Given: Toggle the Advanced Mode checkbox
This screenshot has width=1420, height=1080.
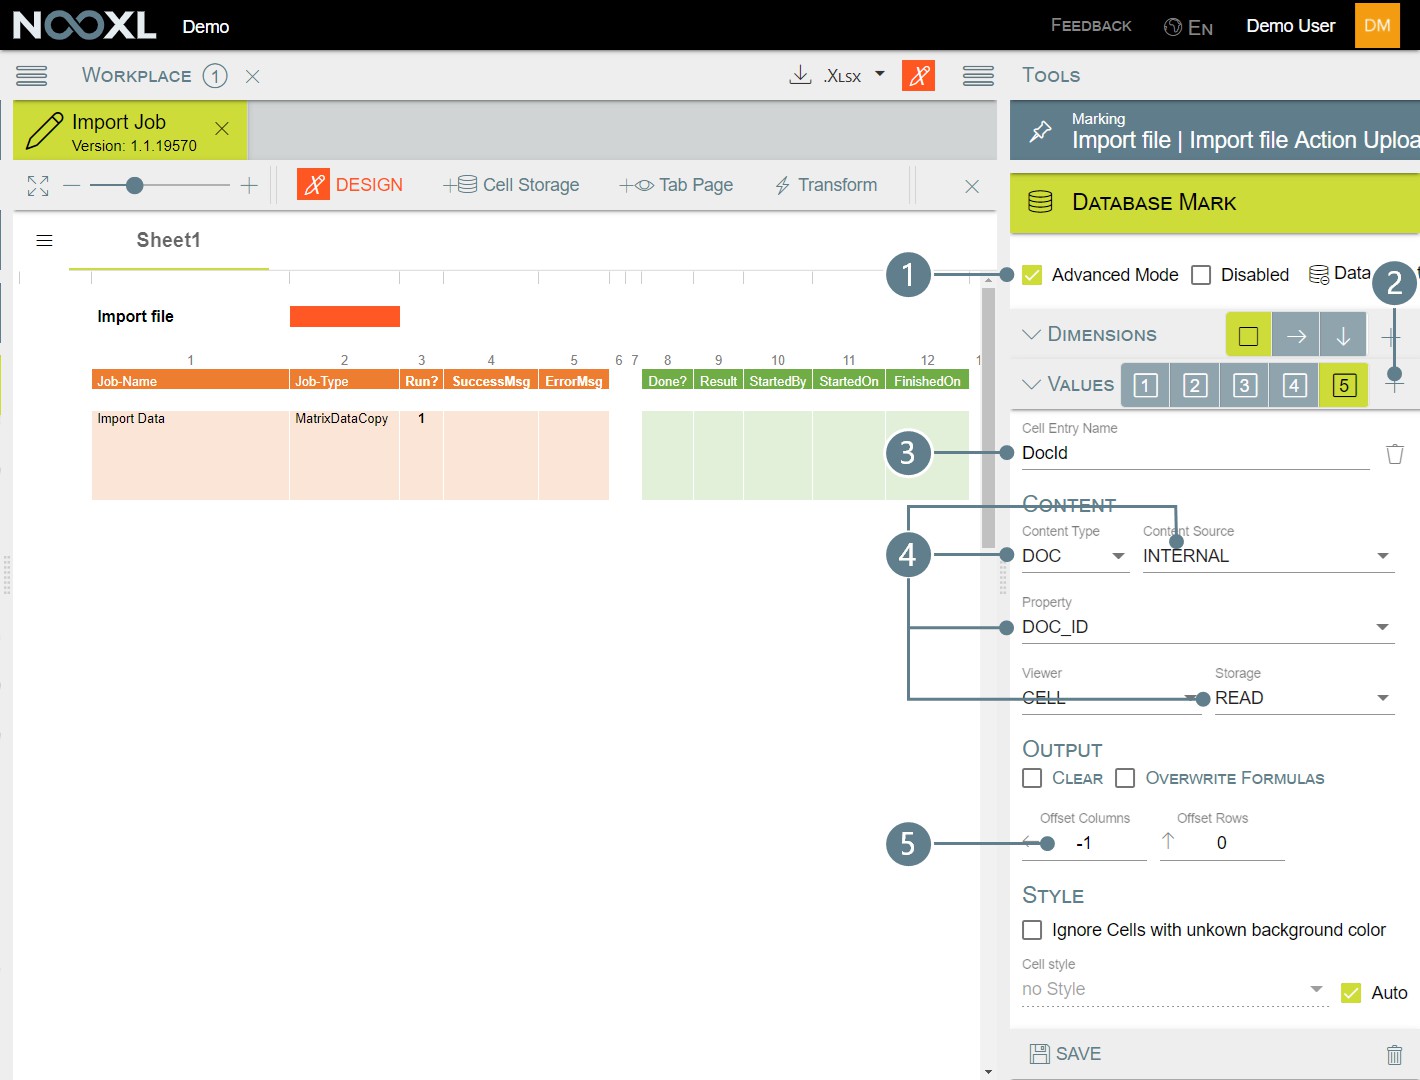Looking at the screenshot, I should pos(1032,275).
